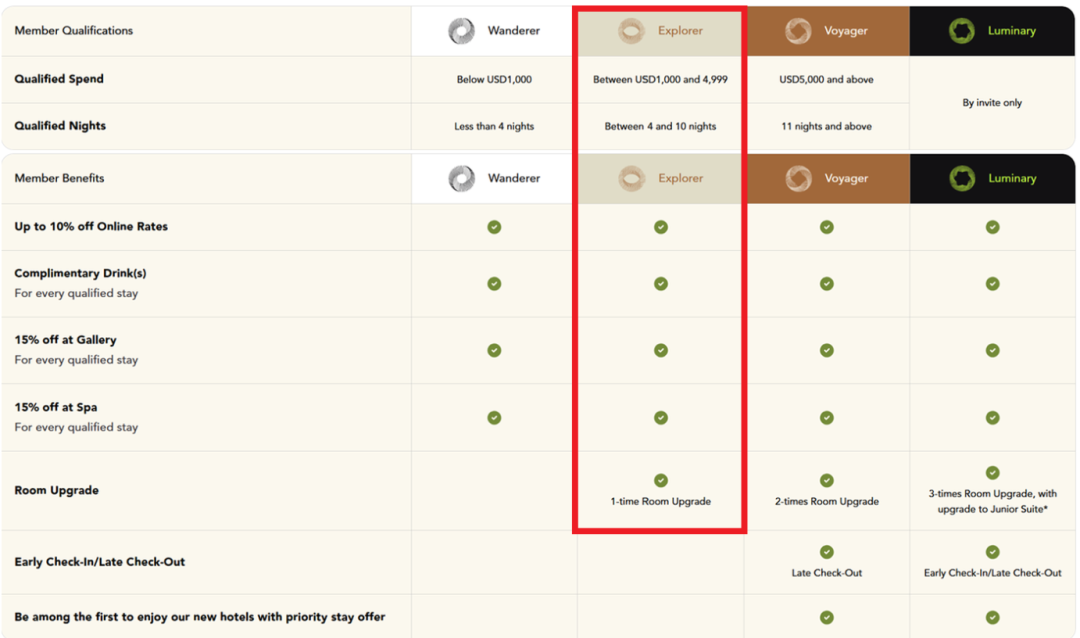Click the Explorer logo in Member Benefits row
The height and width of the screenshot is (638, 1080).
coord(631,178)
